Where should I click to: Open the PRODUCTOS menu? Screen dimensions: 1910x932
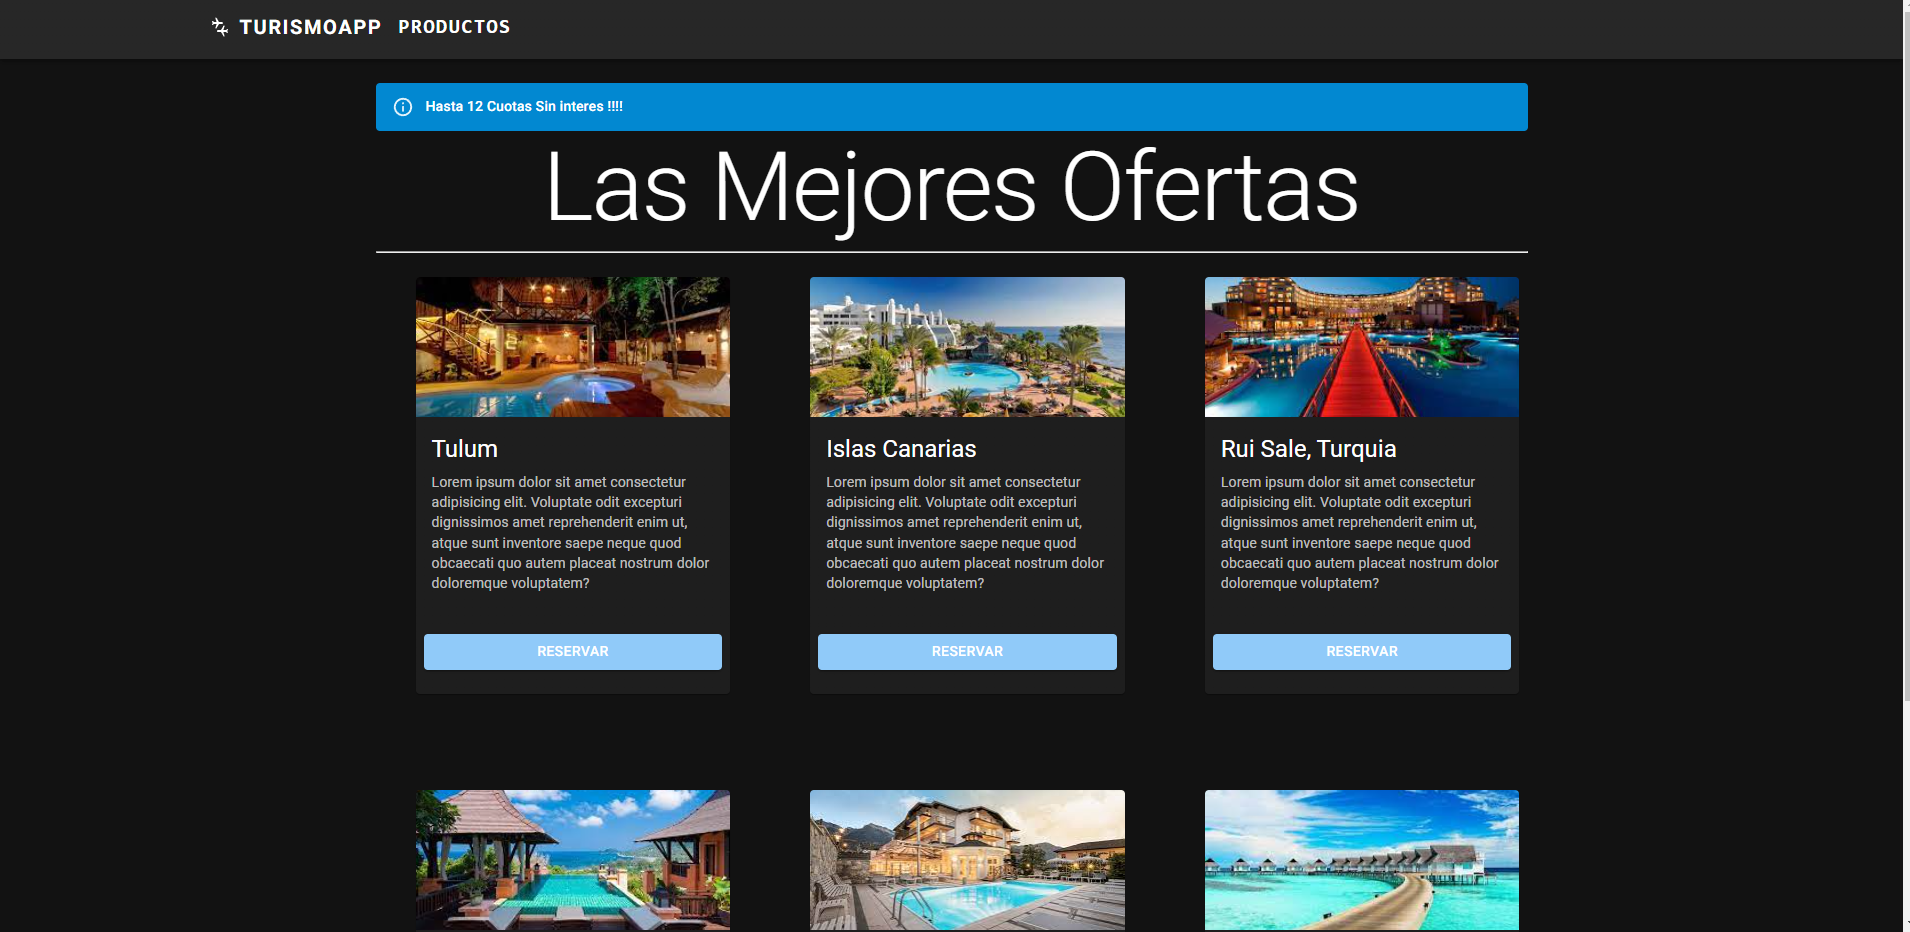[454, 27]
